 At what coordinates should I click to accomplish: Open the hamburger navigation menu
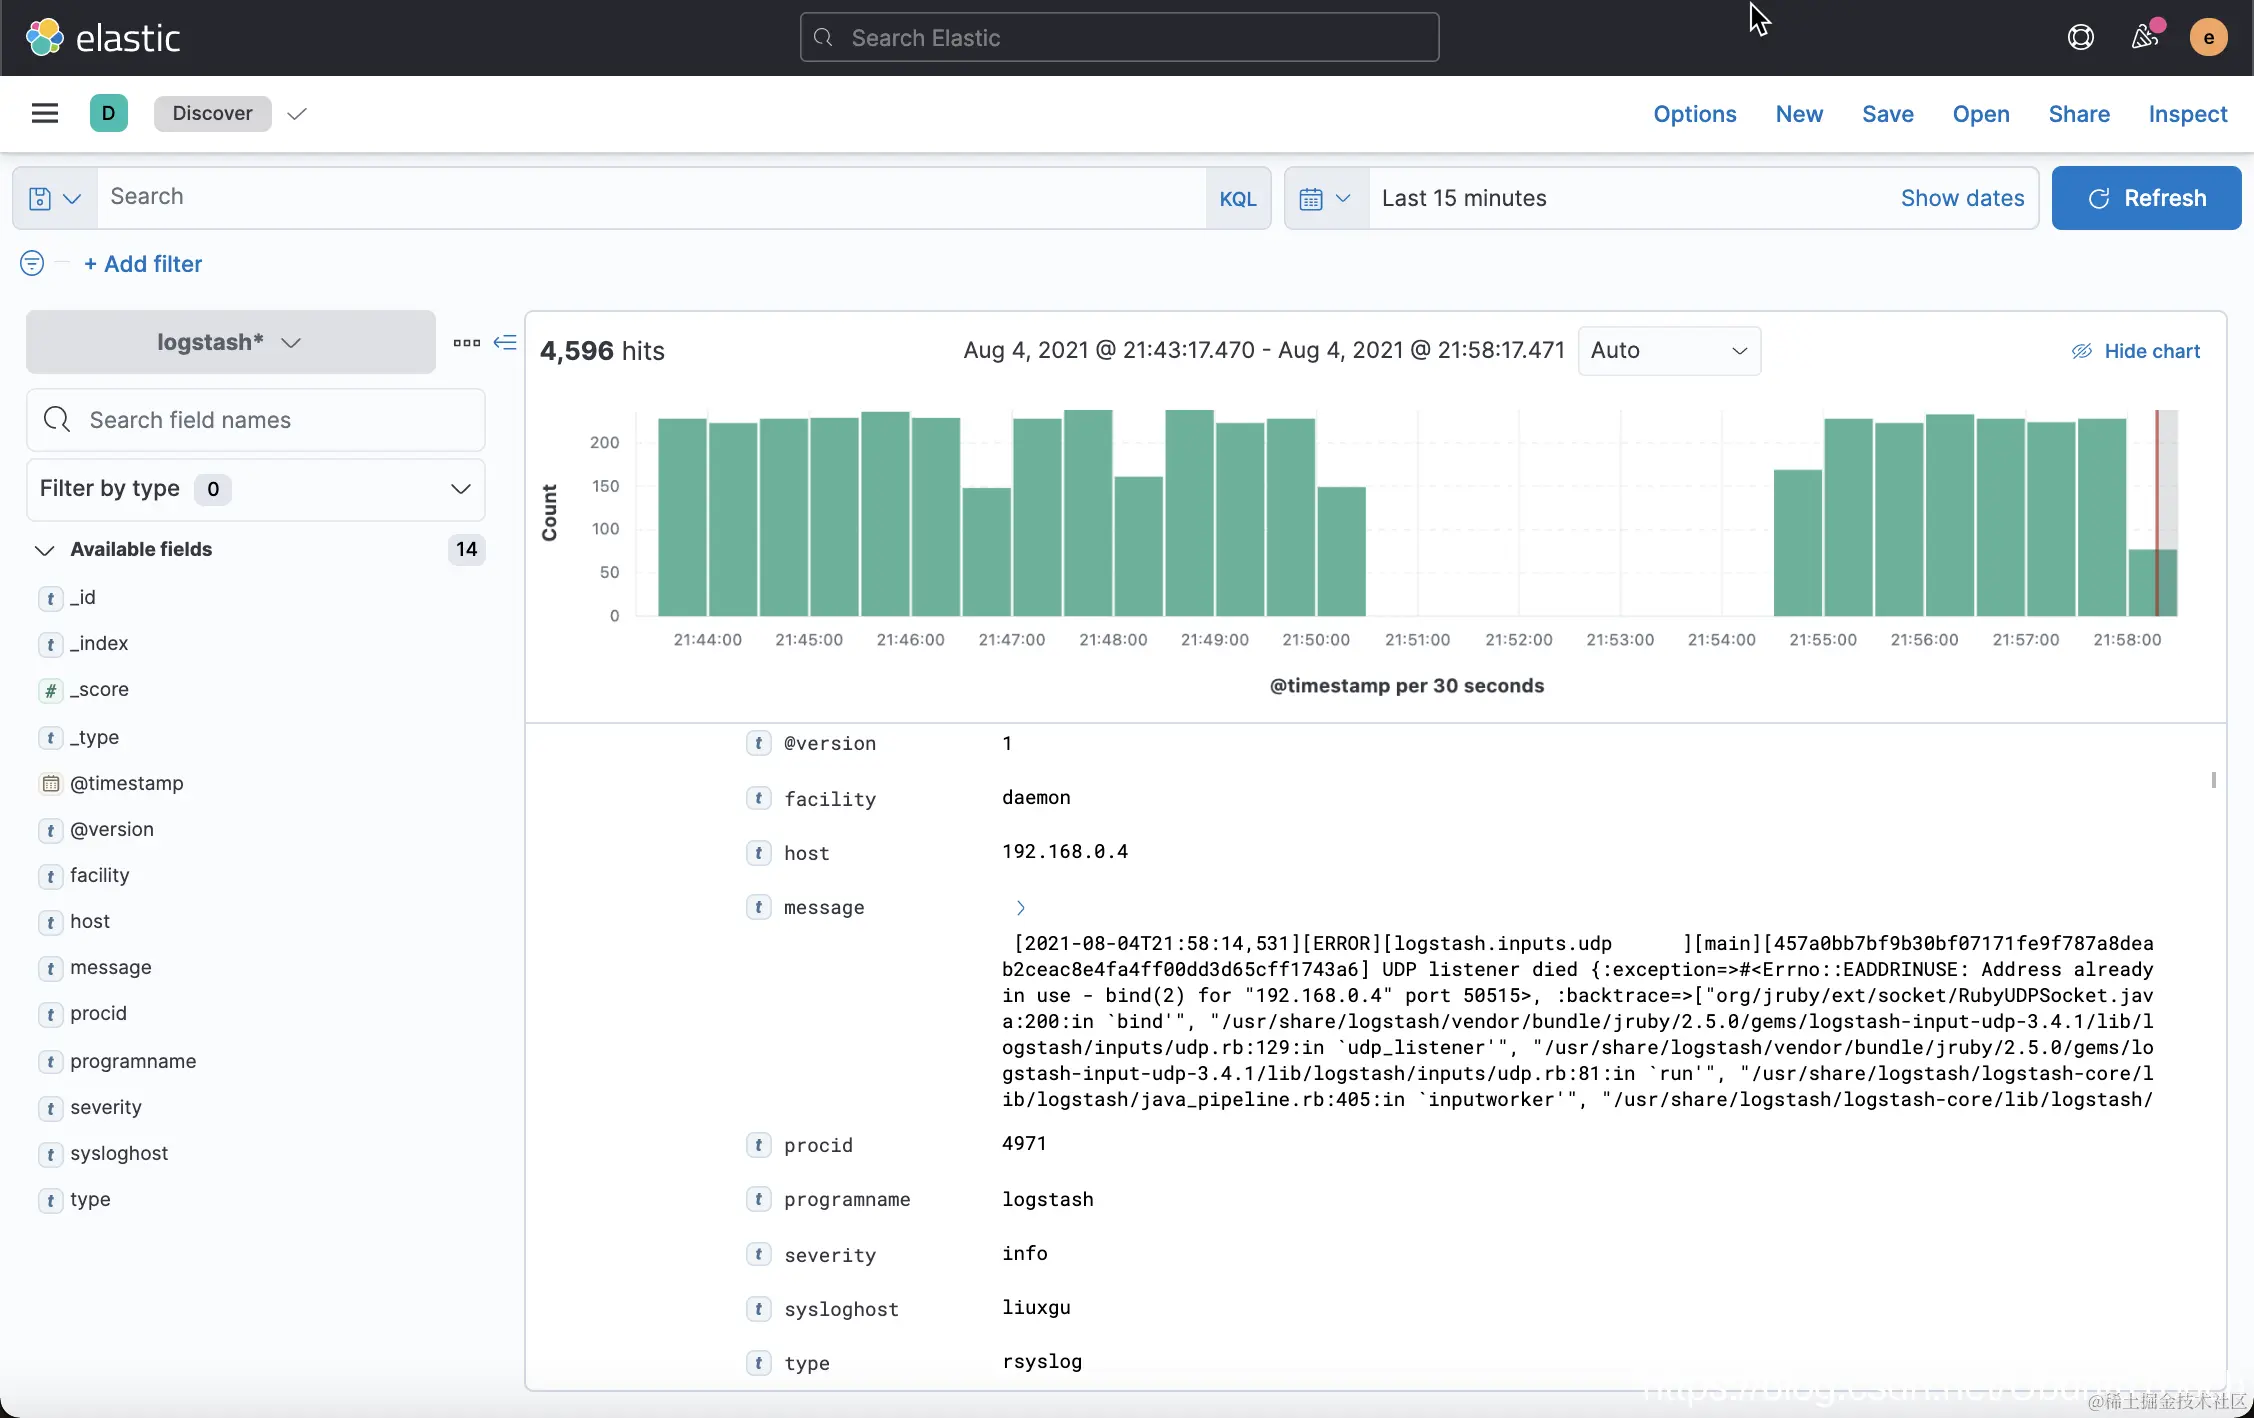(45, 113)
